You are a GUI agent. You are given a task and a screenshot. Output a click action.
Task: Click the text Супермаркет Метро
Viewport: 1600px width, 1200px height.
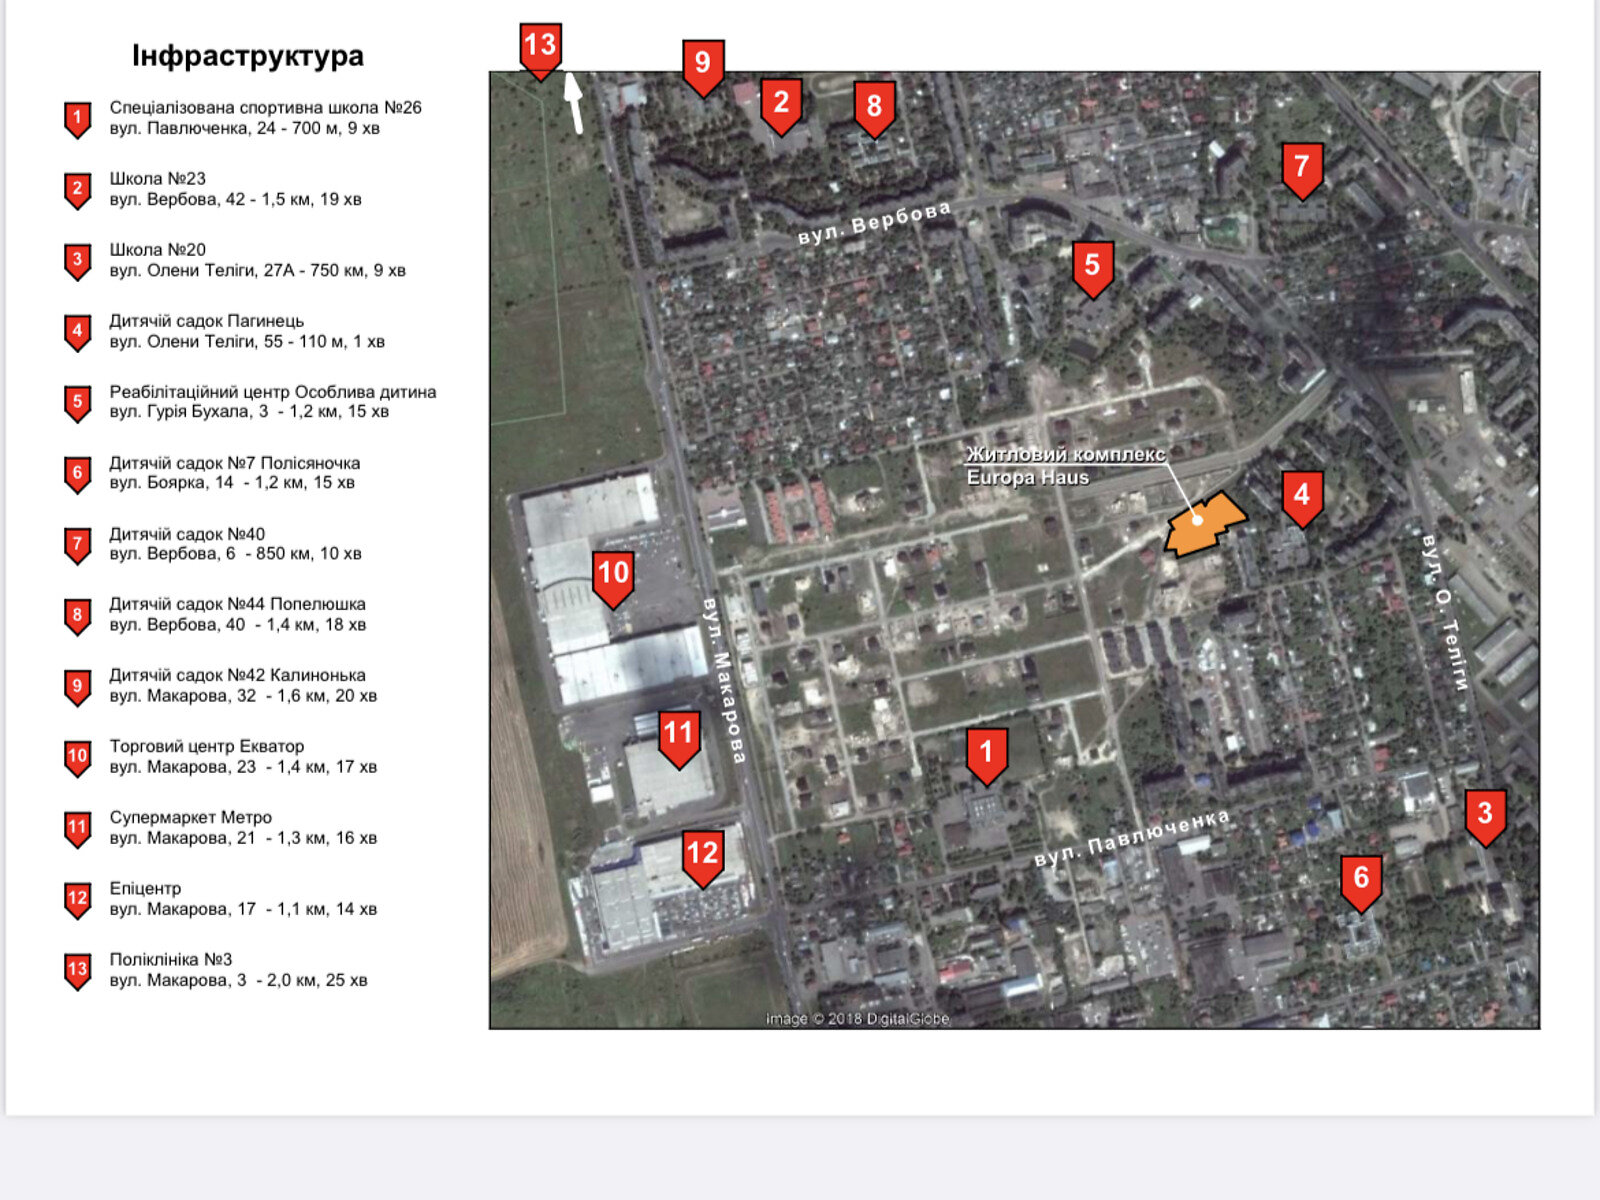click(x=191, y=817)
